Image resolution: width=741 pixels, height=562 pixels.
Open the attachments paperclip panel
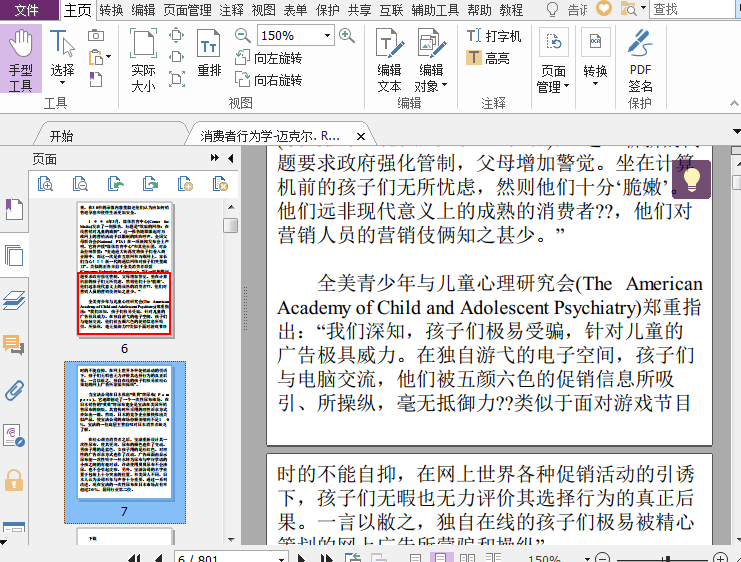coord(14,389)
